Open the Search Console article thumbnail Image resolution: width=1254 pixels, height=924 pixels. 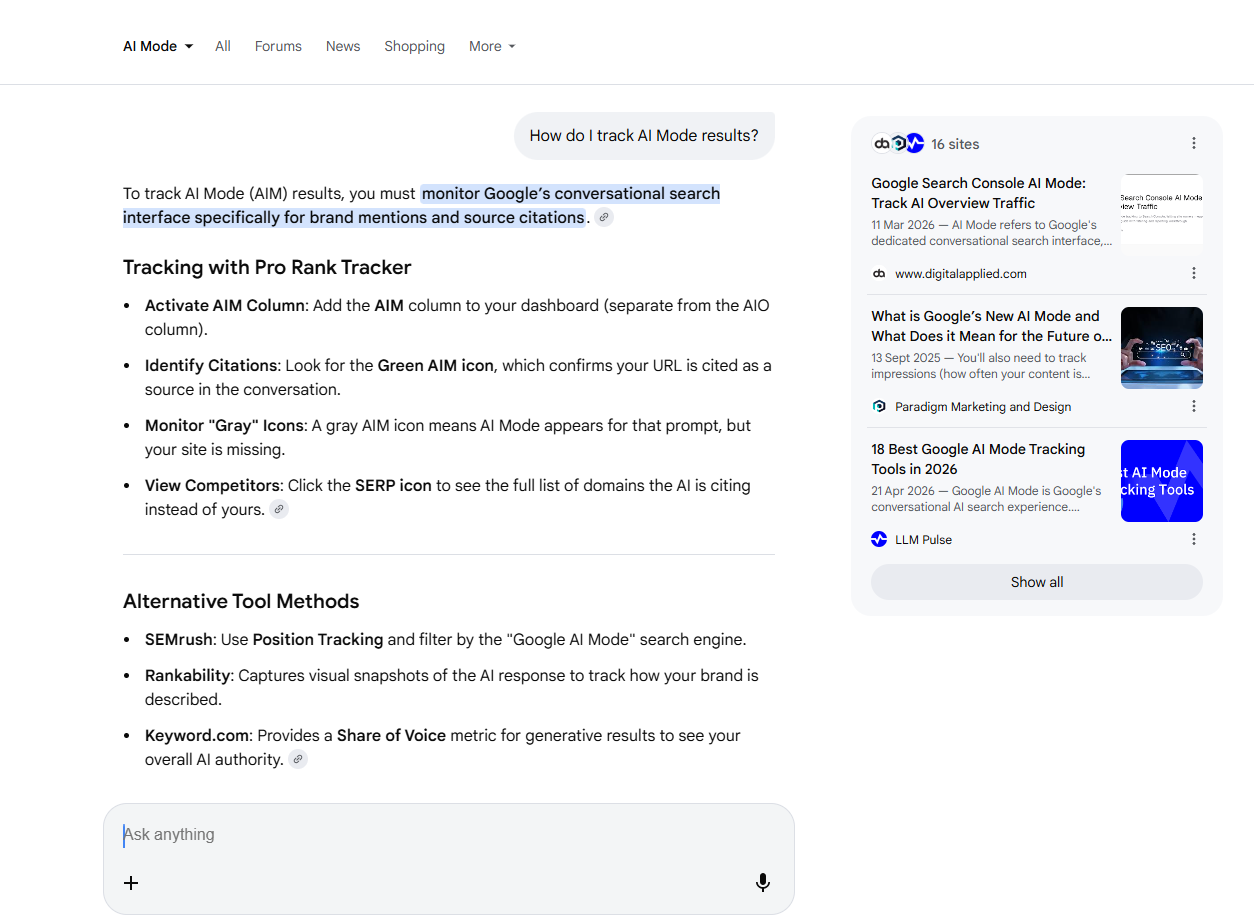click(x=1162, y=215)
